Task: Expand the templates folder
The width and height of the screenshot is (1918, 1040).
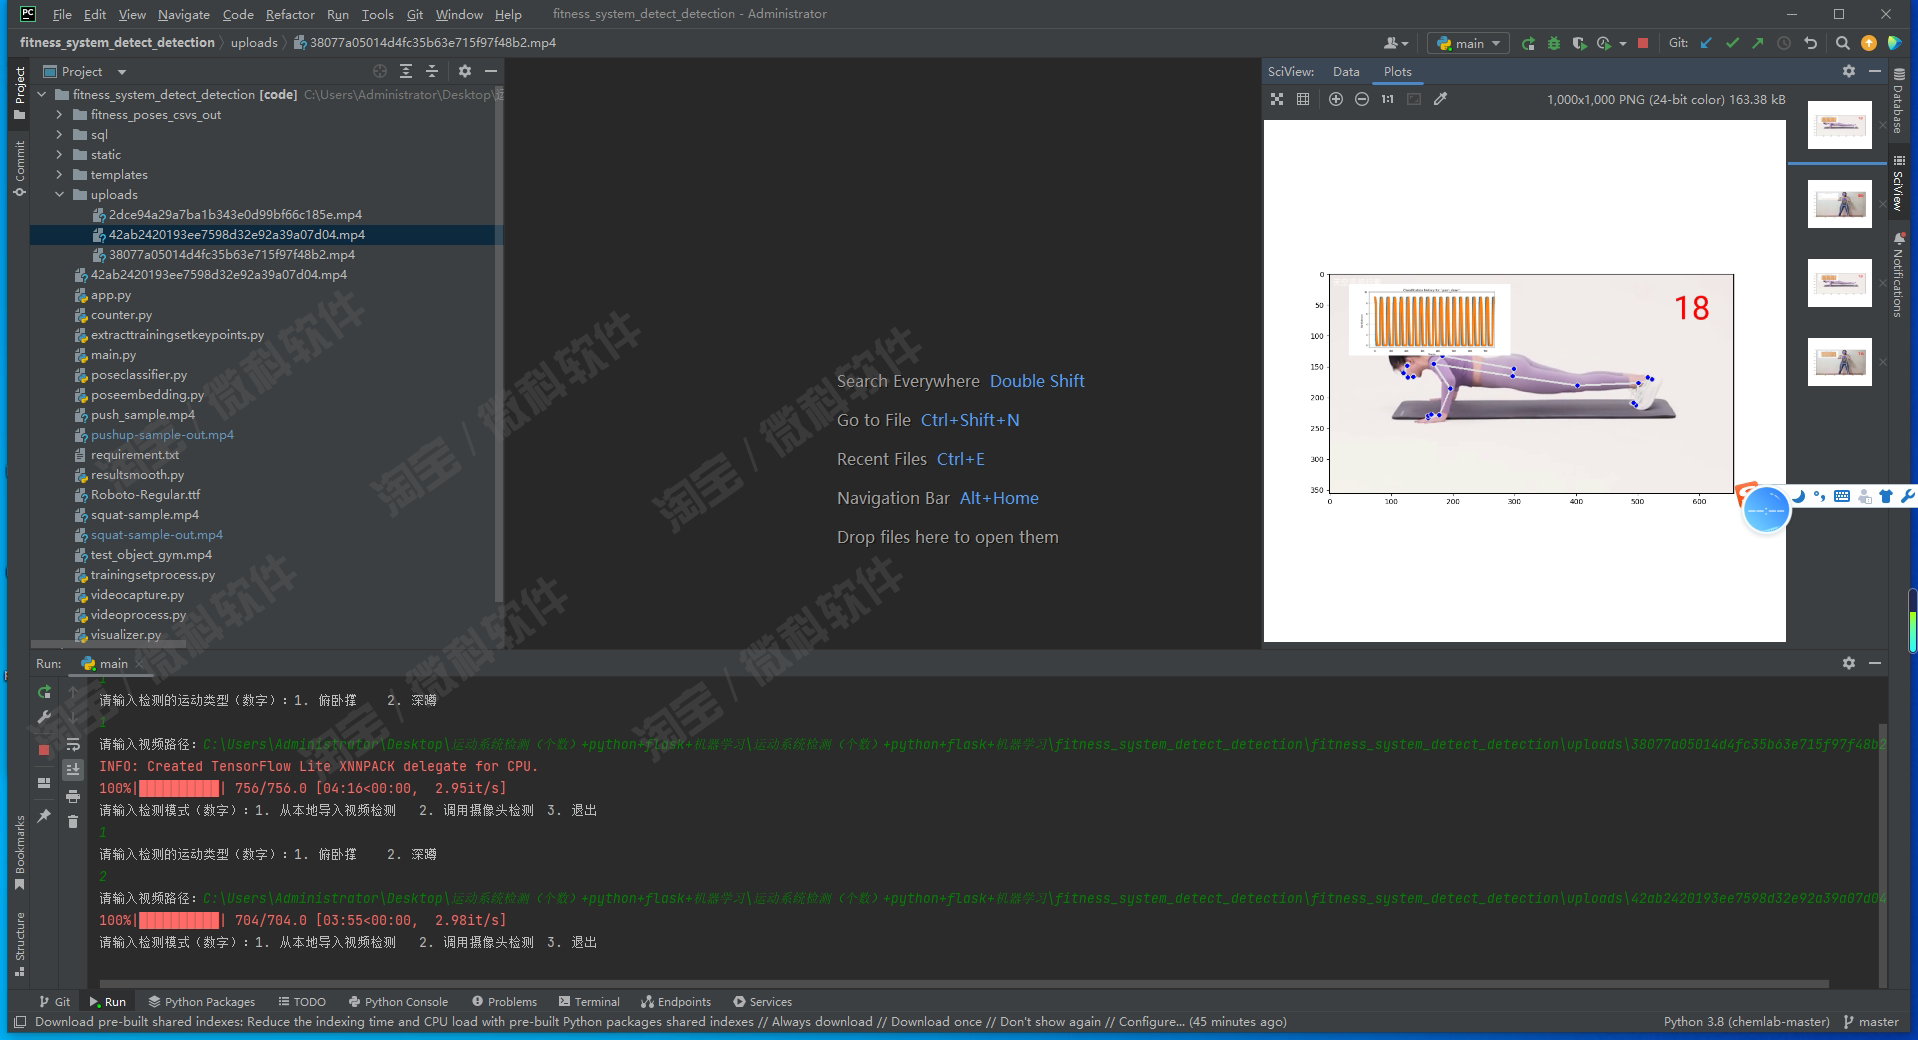Action: coord(60,174)
